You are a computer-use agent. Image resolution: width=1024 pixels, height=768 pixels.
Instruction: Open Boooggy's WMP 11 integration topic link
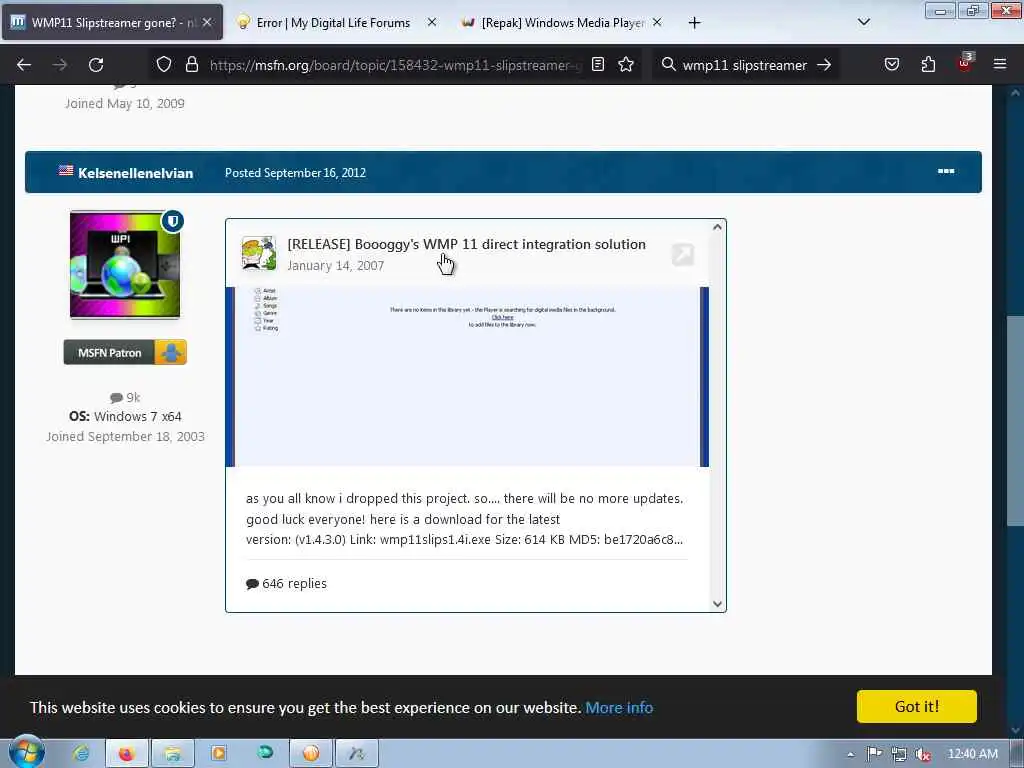(466, 244)
